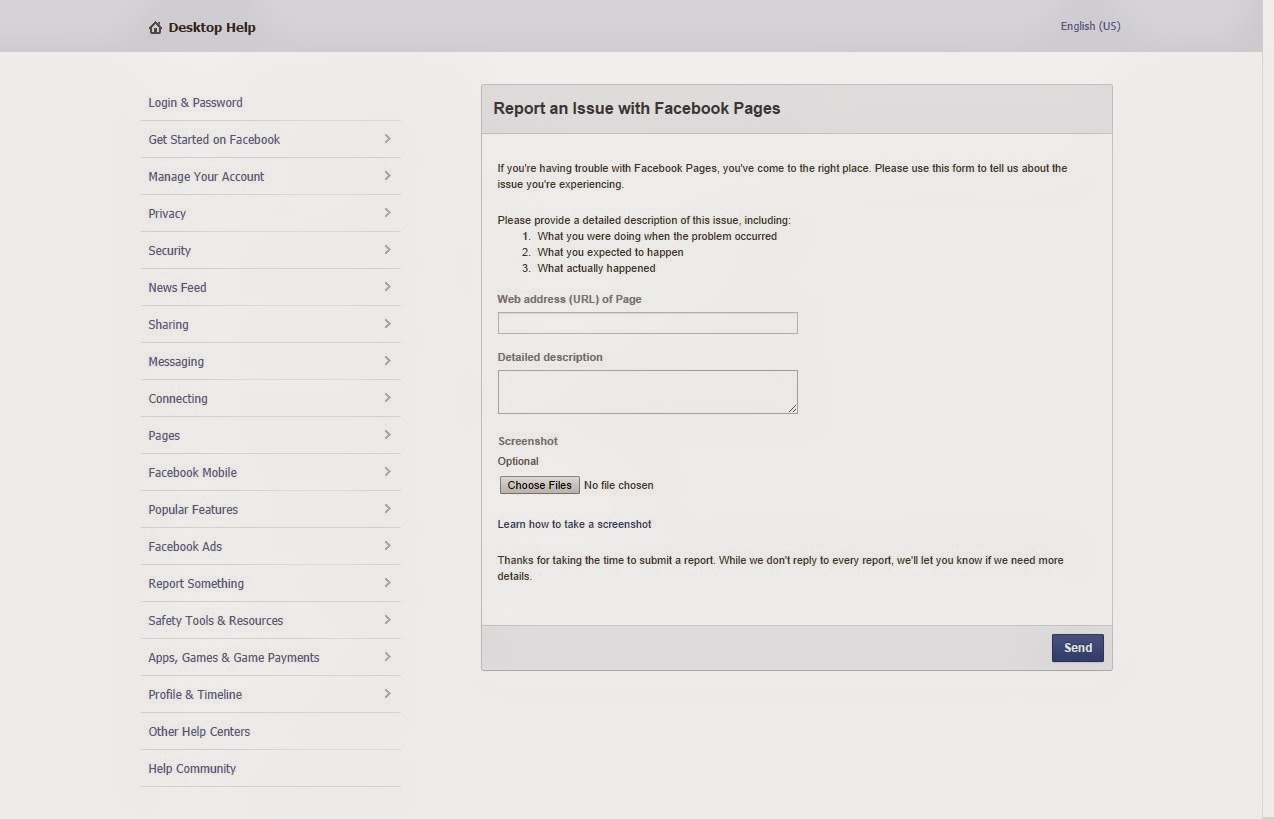Click the detailed description resize handle
Image resolution: width=1274 pixels, height=819 pixels.
point(793,409)
